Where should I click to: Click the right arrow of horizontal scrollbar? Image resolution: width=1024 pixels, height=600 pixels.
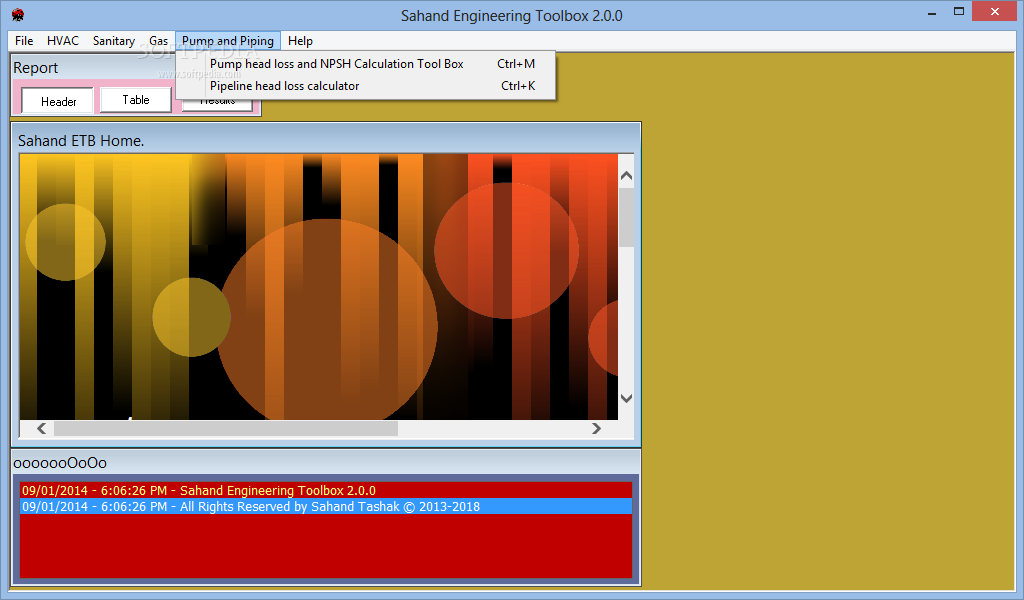pyautogui.click(x=596, y=428)
